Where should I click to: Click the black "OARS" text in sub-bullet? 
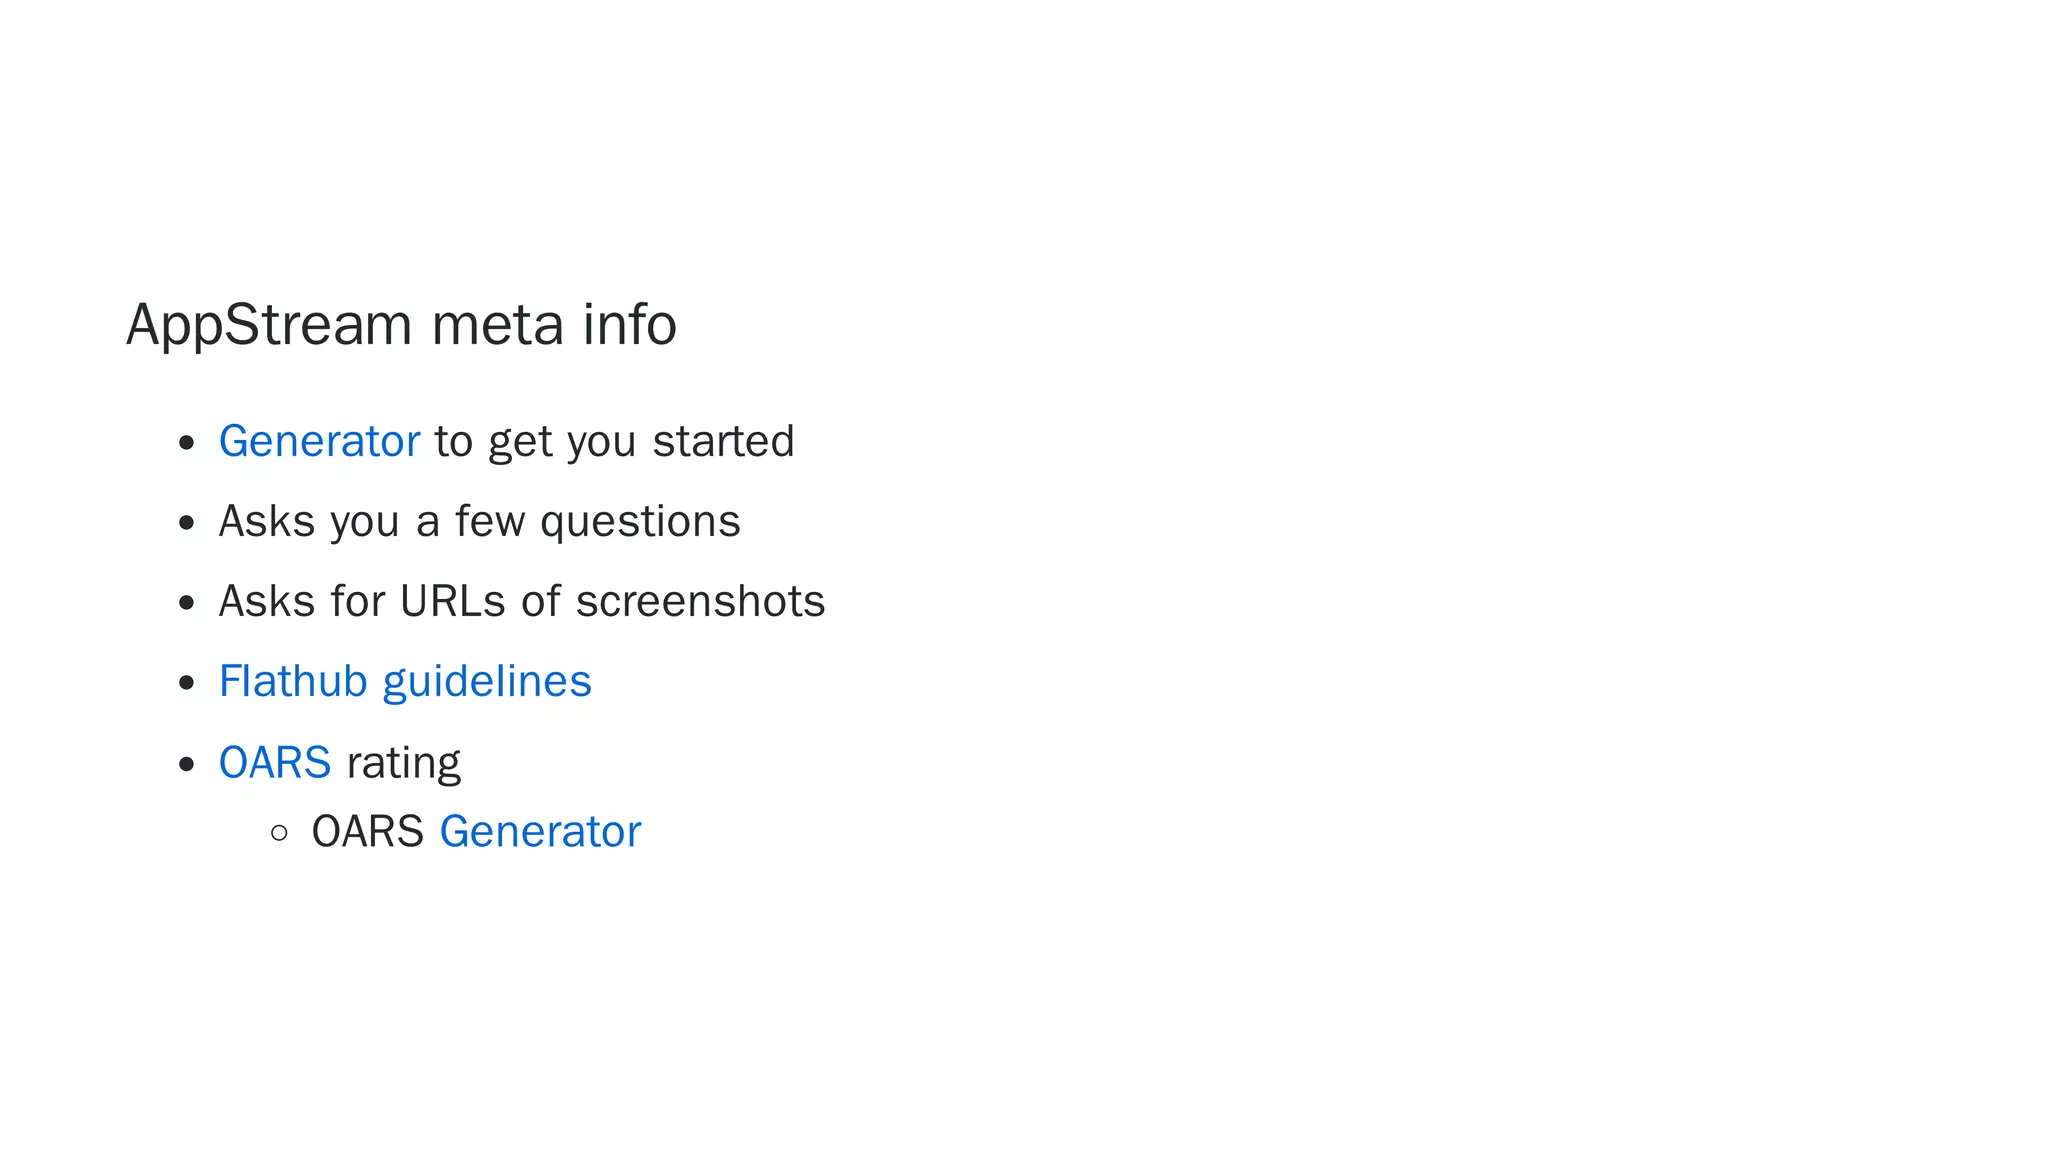pos(368,831)
